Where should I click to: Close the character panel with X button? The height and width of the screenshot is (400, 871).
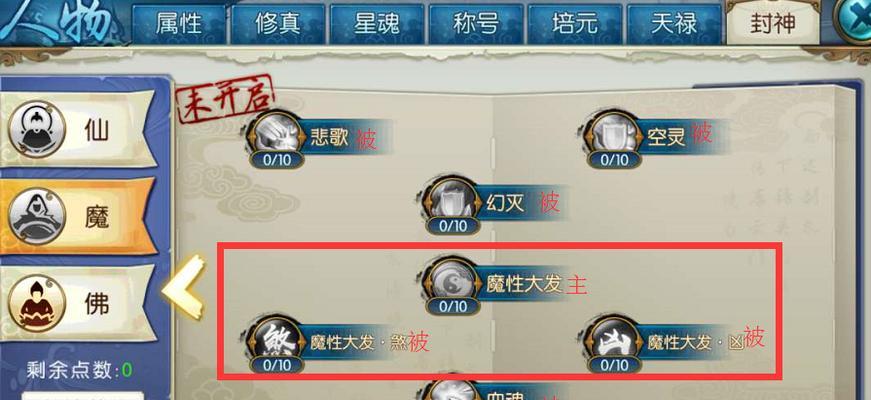pos(854,19)
